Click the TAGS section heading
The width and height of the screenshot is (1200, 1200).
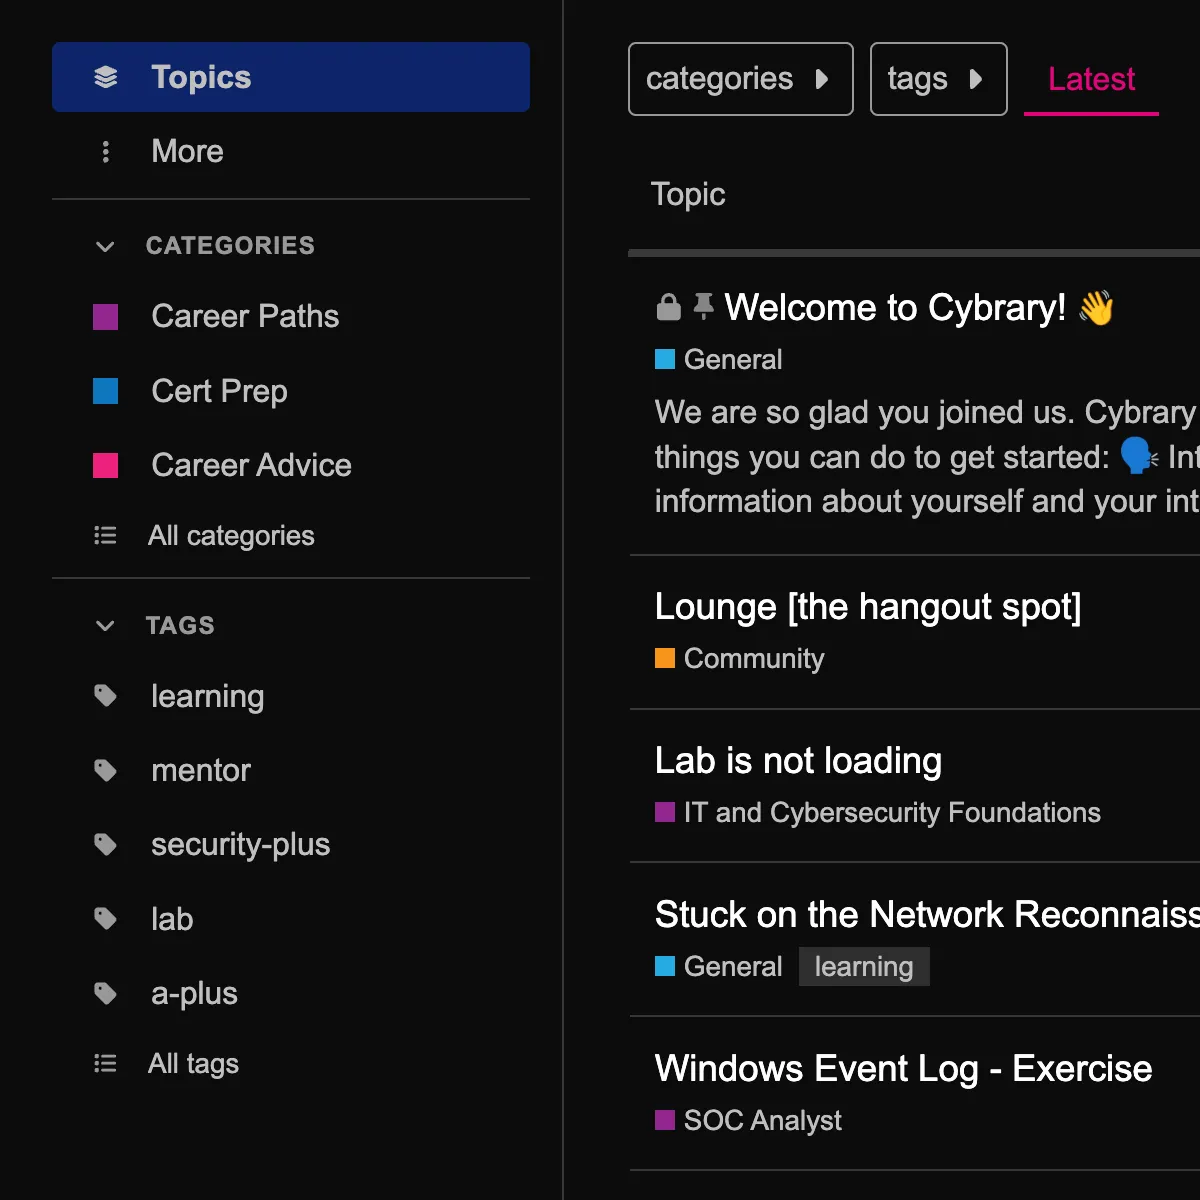click(x=180, y=626)
